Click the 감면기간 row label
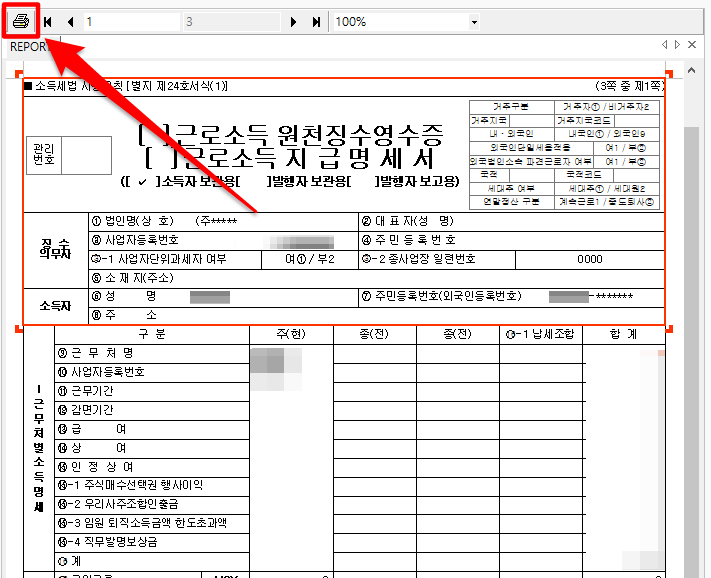Viewport: 711px width, 578px height. pos(85,410)
